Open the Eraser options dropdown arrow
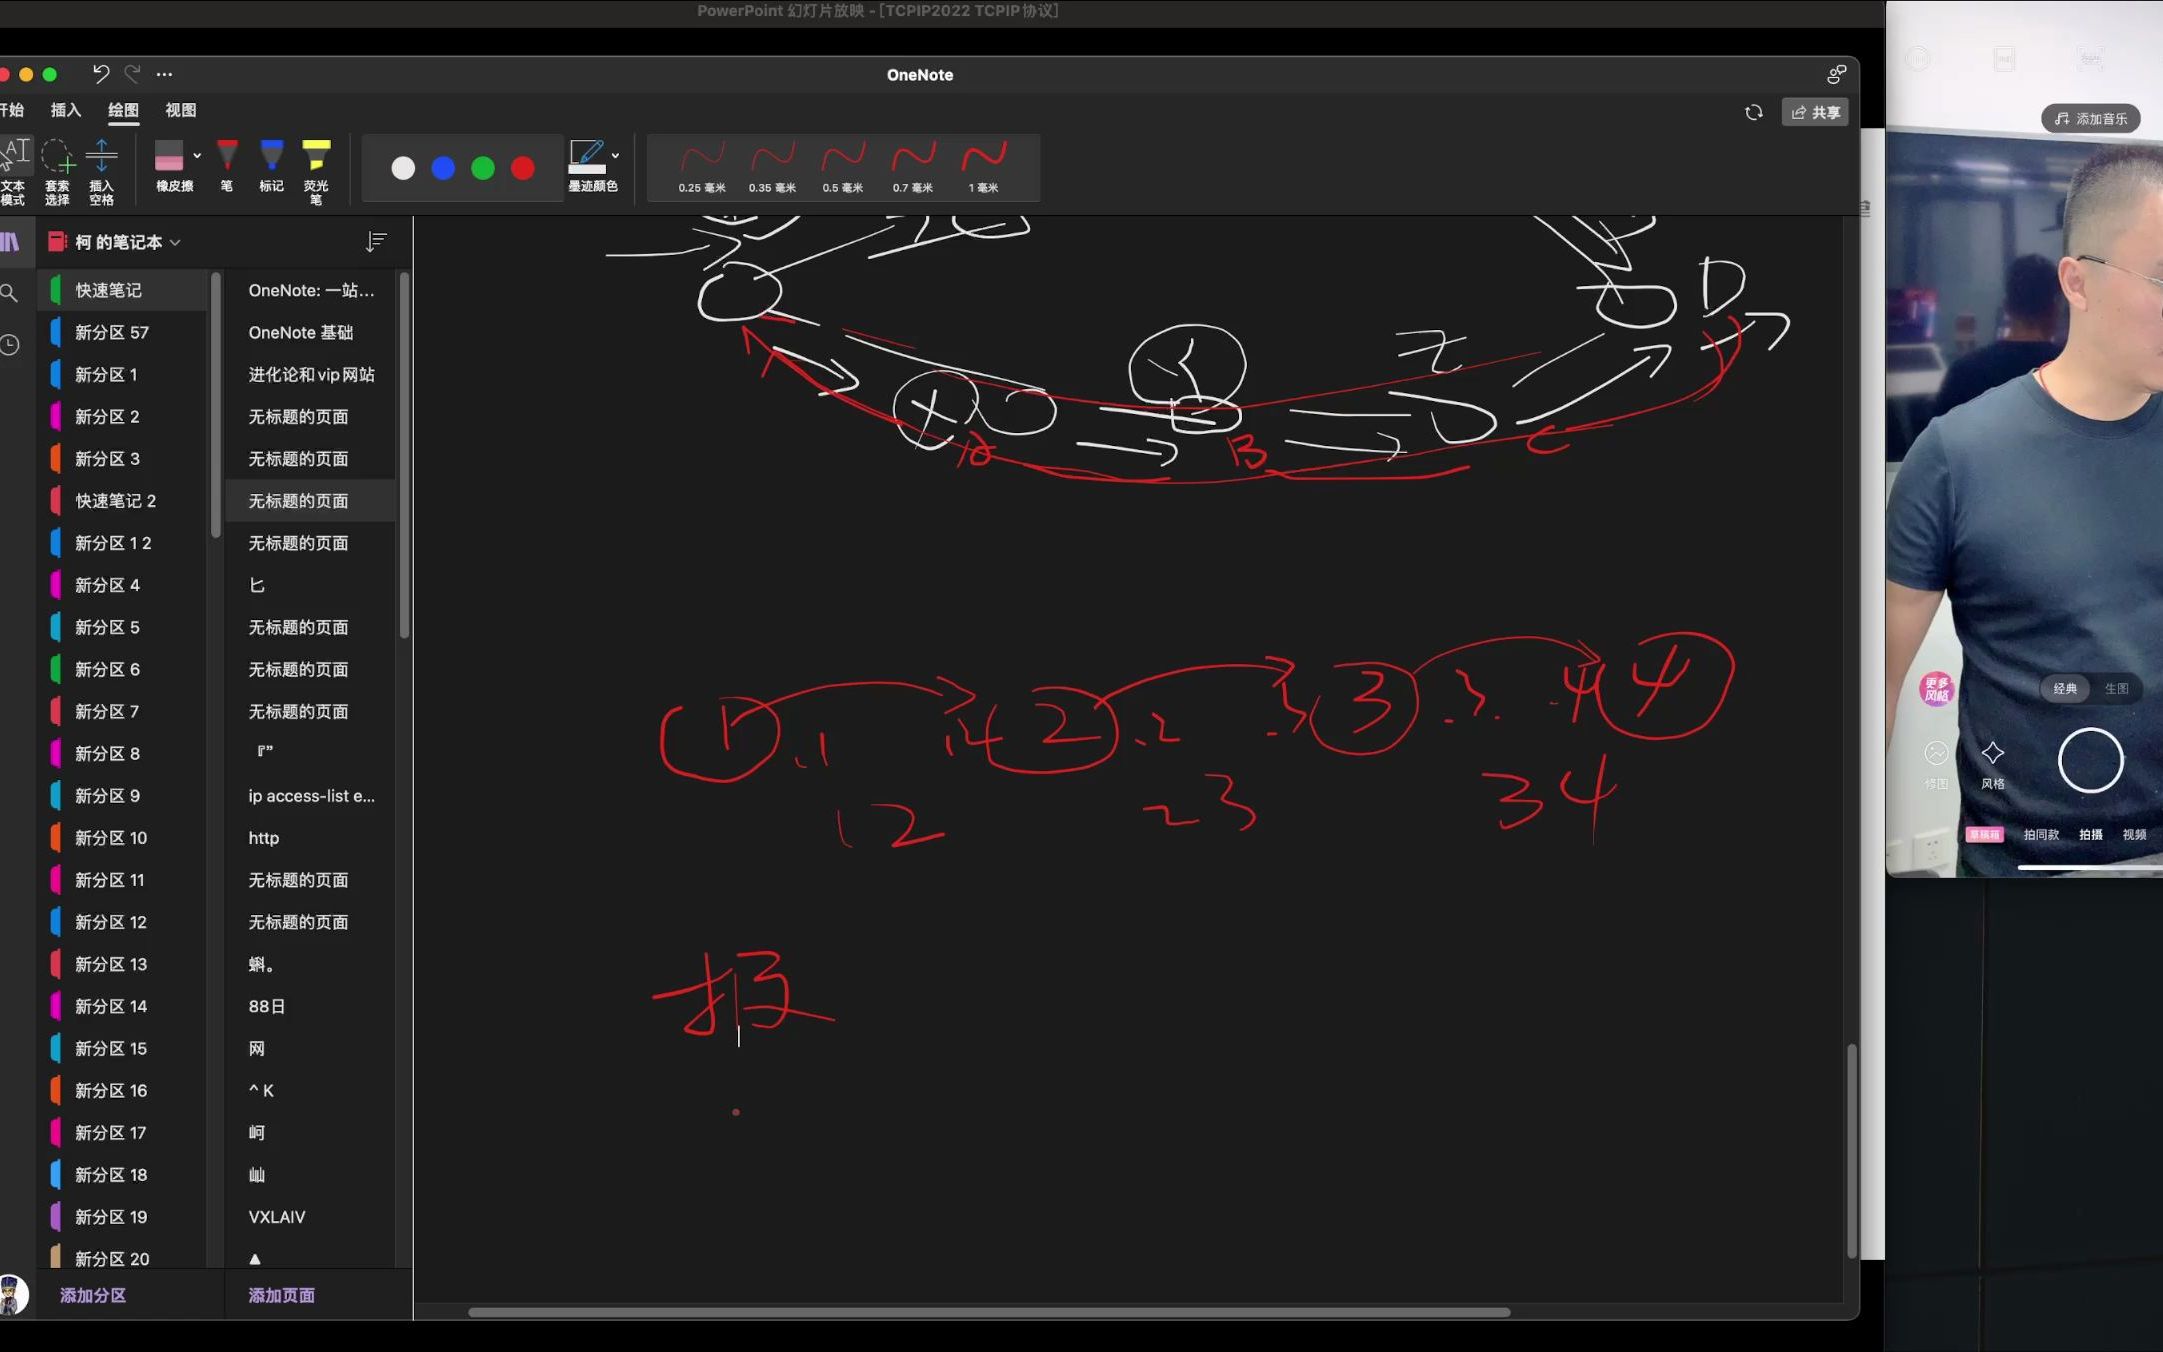The width and height of the screenshot is (2163, 1352). [197, 156]
